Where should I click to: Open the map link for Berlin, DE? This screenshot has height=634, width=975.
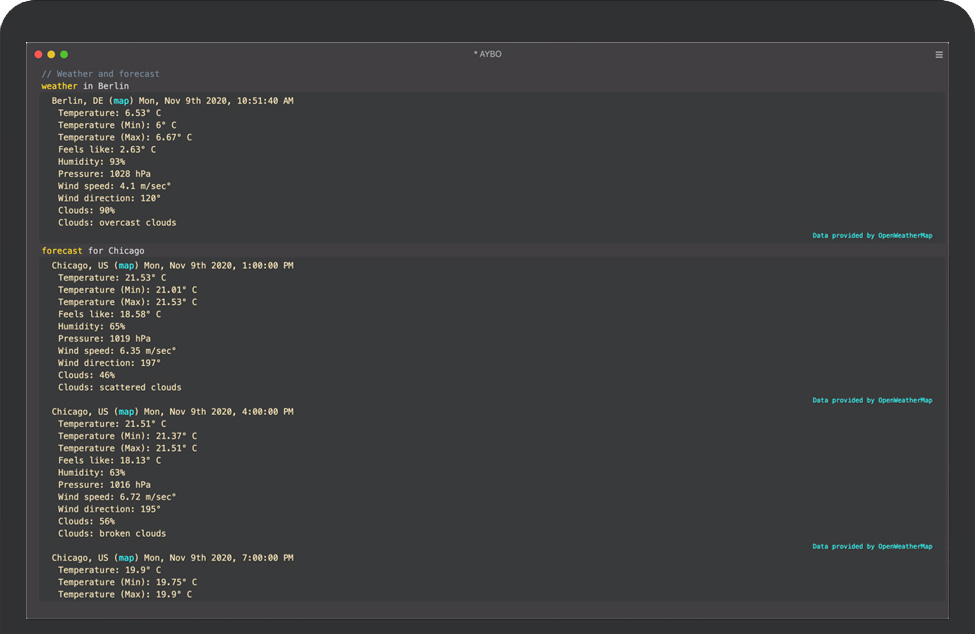pyautogui.click(x=121, y=101)
